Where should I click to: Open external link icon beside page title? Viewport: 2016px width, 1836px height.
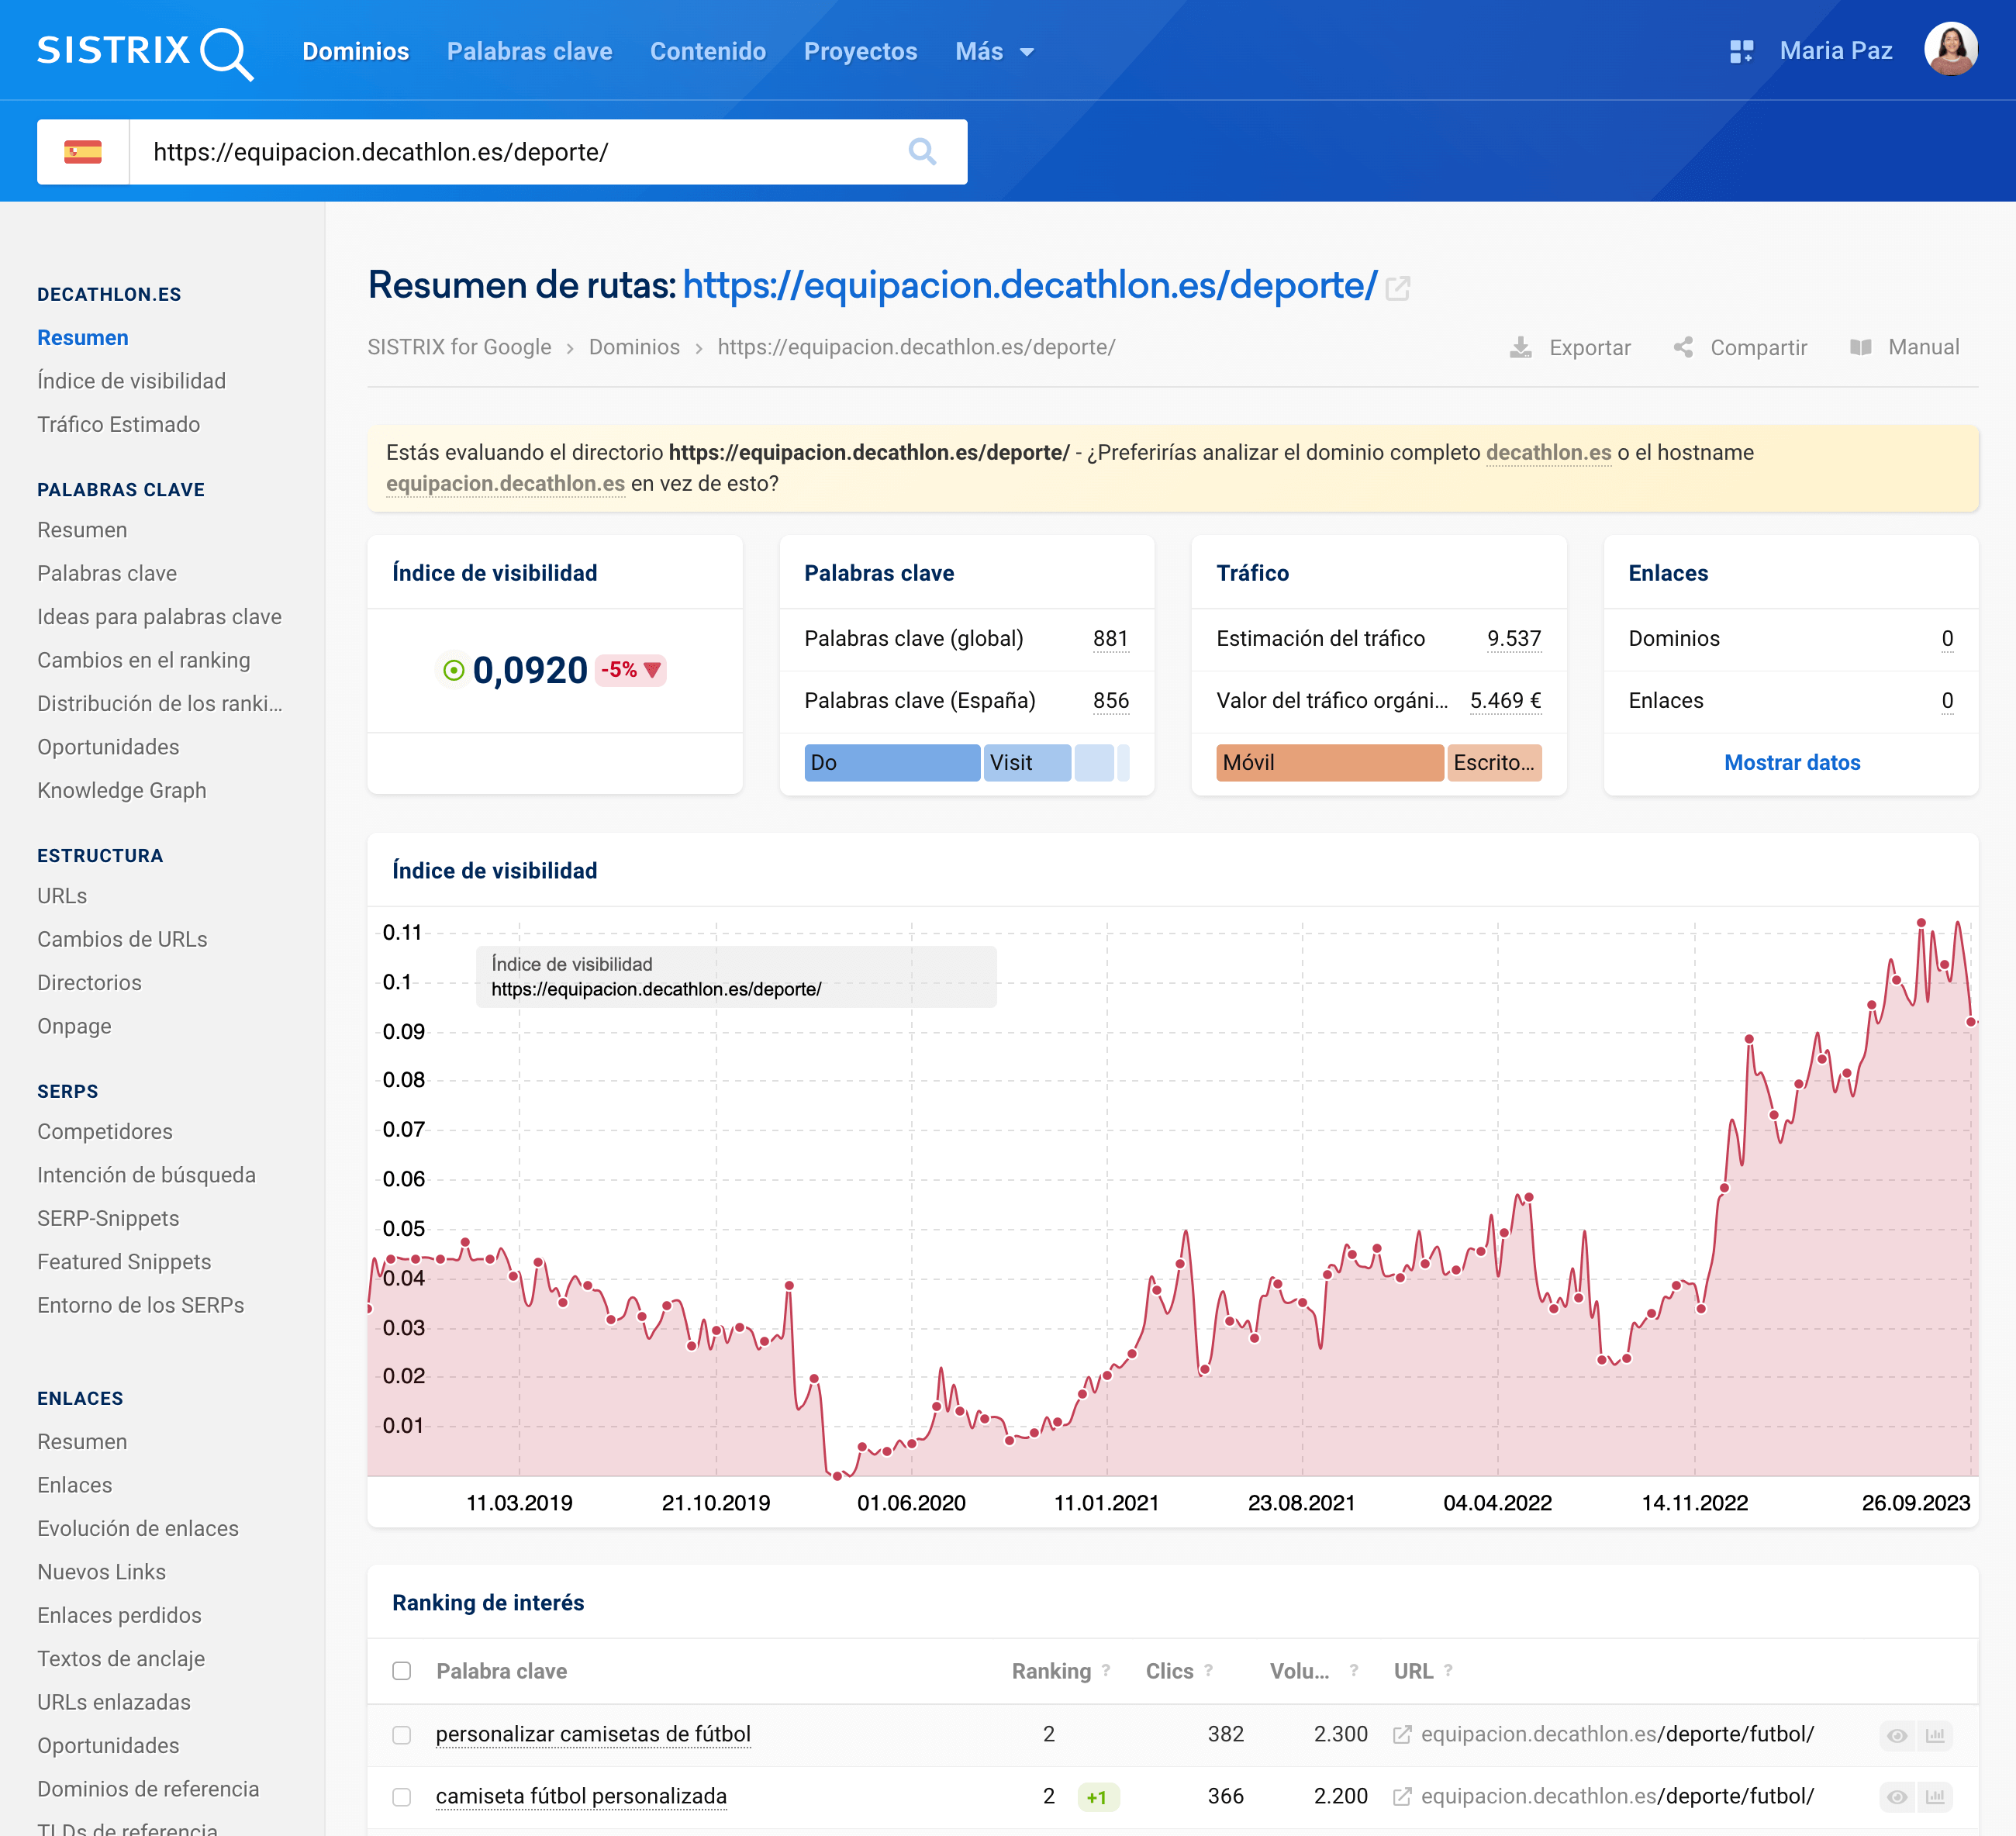1398,288
